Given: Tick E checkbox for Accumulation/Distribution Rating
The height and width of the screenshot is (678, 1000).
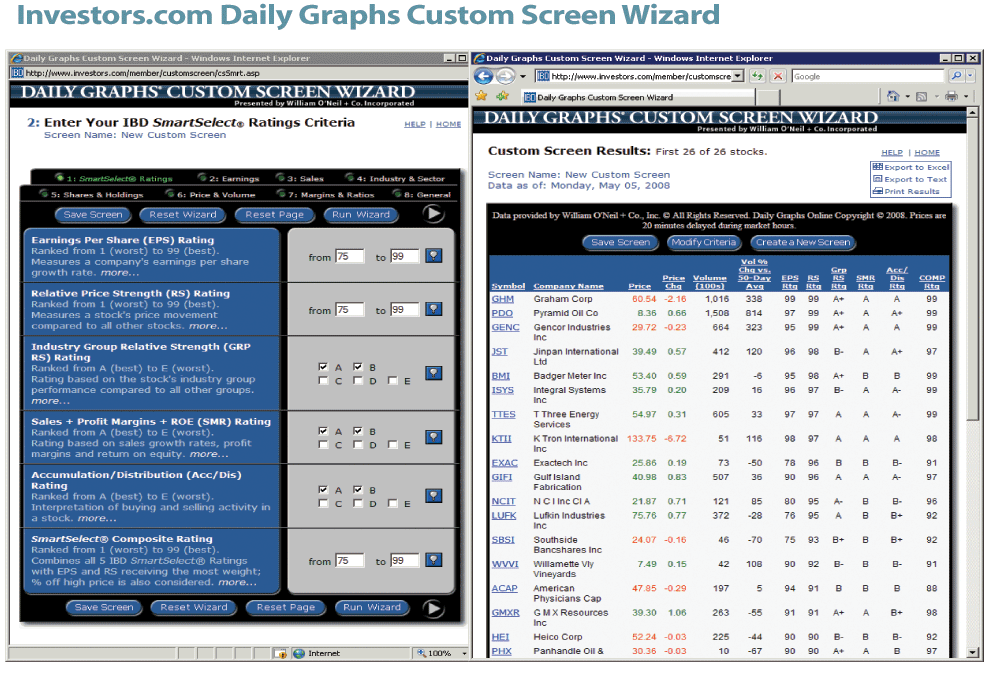Looking at the screenshot, I should pyautogui.click(x=393, y=504).
